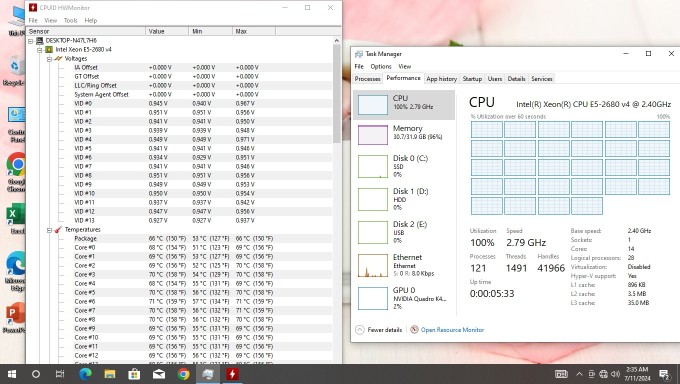680x384 pixels.
Task: Open Microsoft Edge desktop shortcut
Action: (16, 271)
